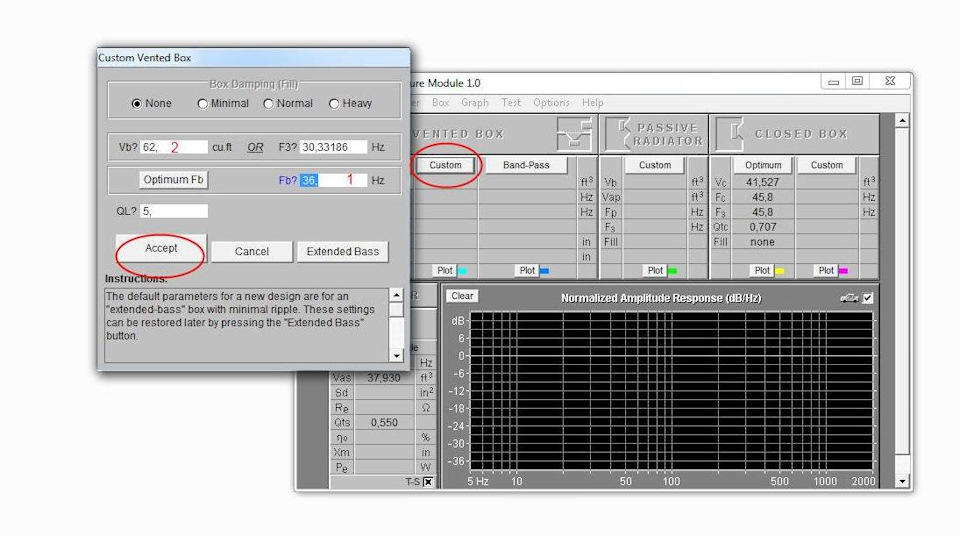Plot the closed box optimum yellow curve
The image size is (960, 536).
[762, 270]
